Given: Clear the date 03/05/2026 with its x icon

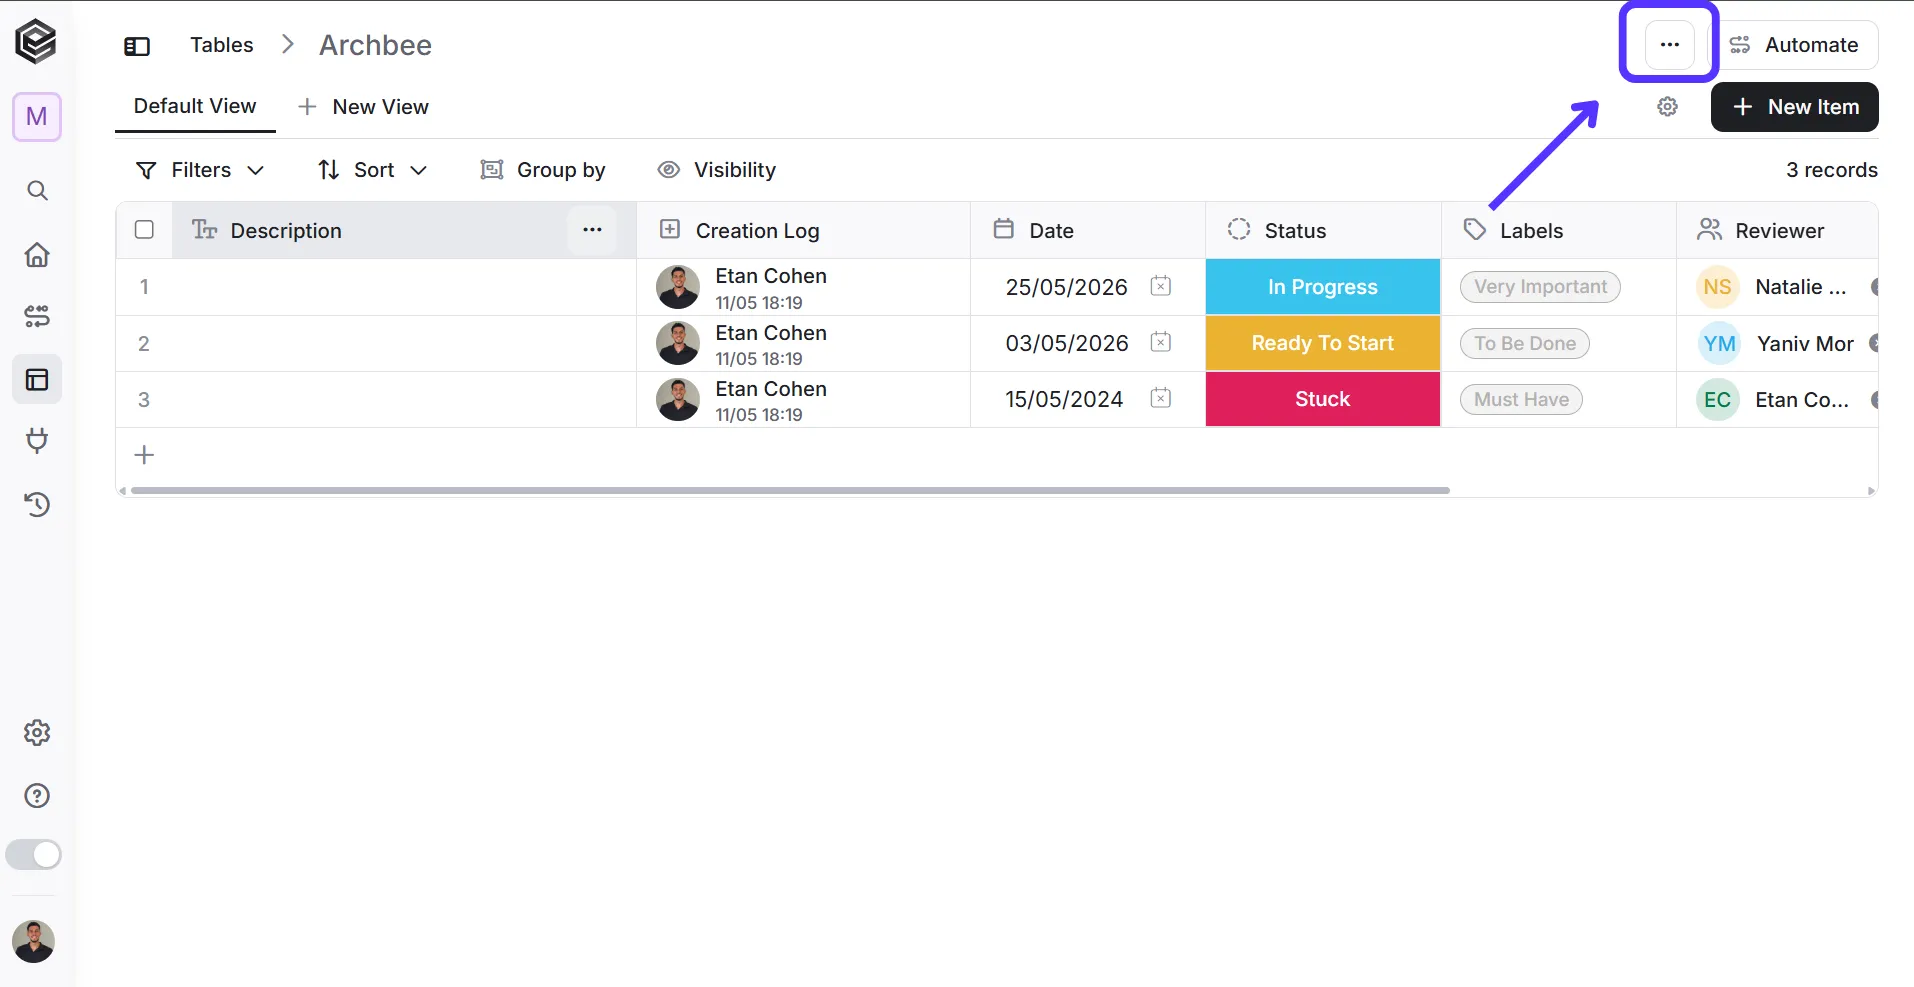Looking at the screenshot, I should point(1160,342).
